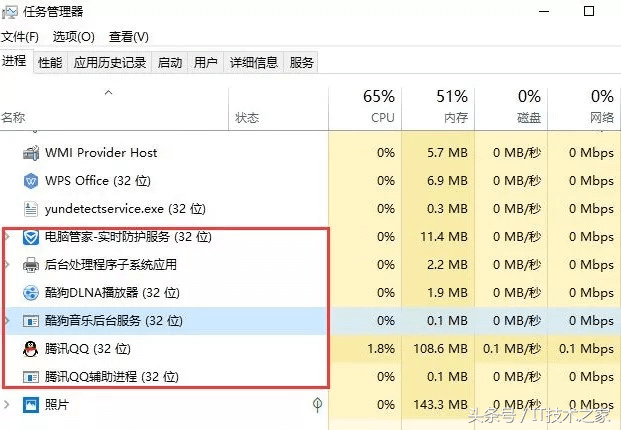Click the 电脑管家 shield icon

point(31,238)
